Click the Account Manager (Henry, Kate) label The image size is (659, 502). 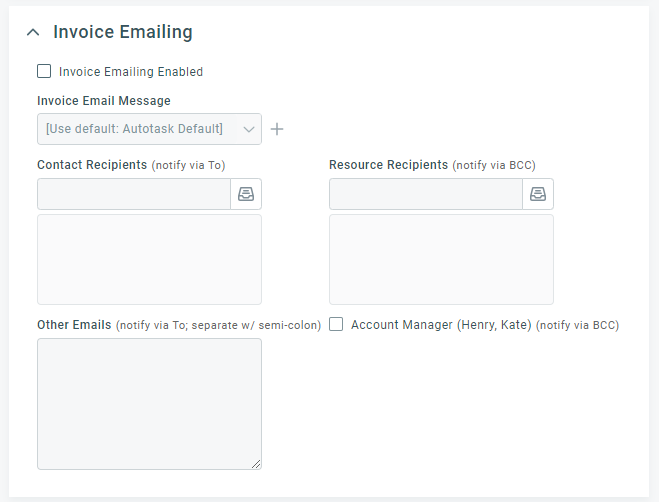(441, 325)
